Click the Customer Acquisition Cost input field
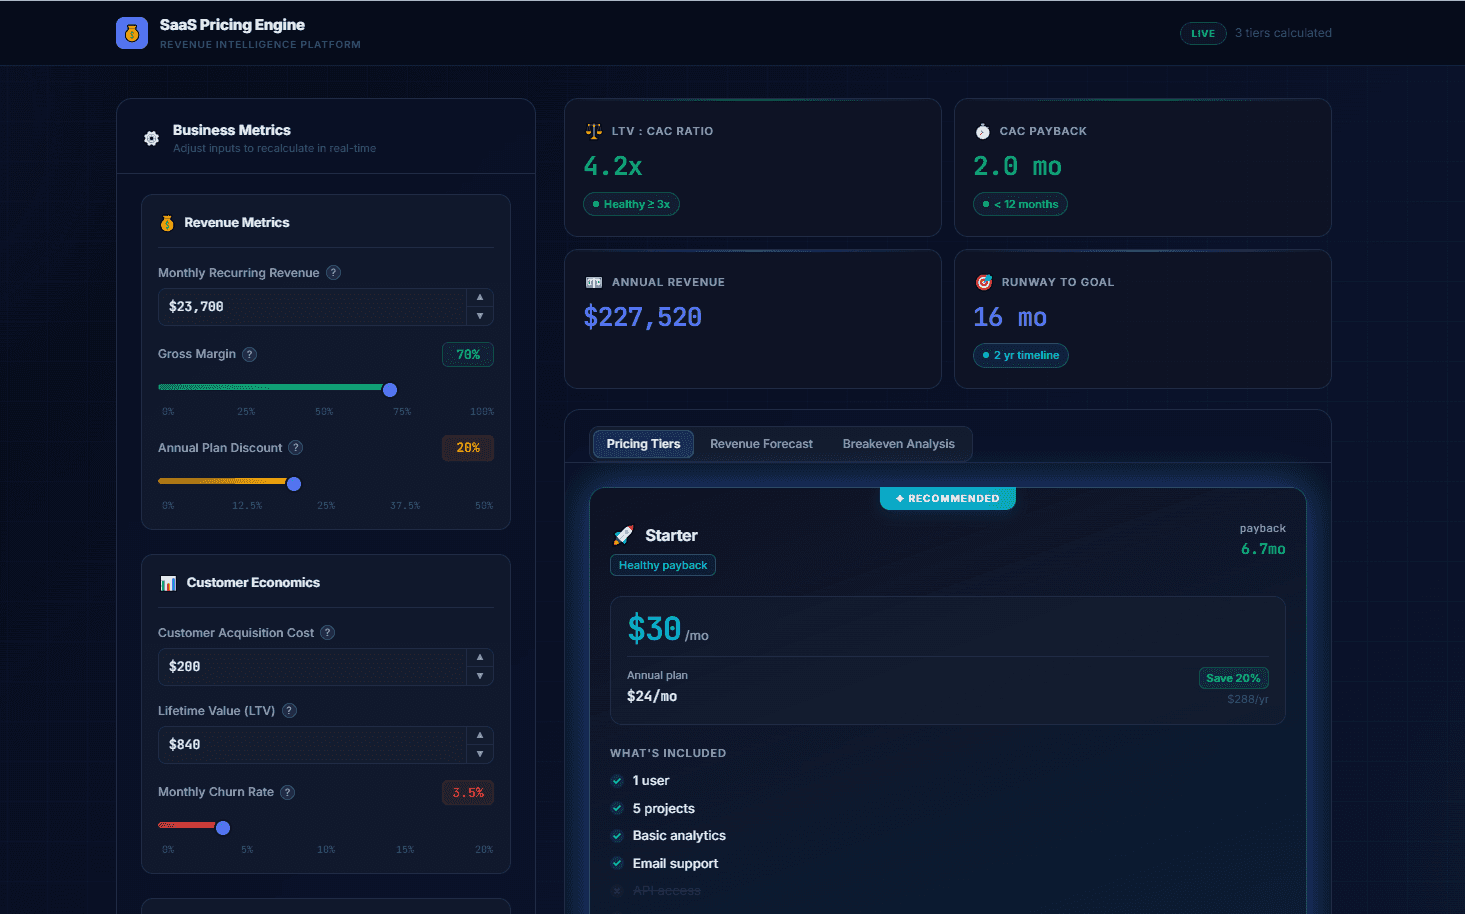This screenshot has height=914, width=1465. tap(312, 667)
